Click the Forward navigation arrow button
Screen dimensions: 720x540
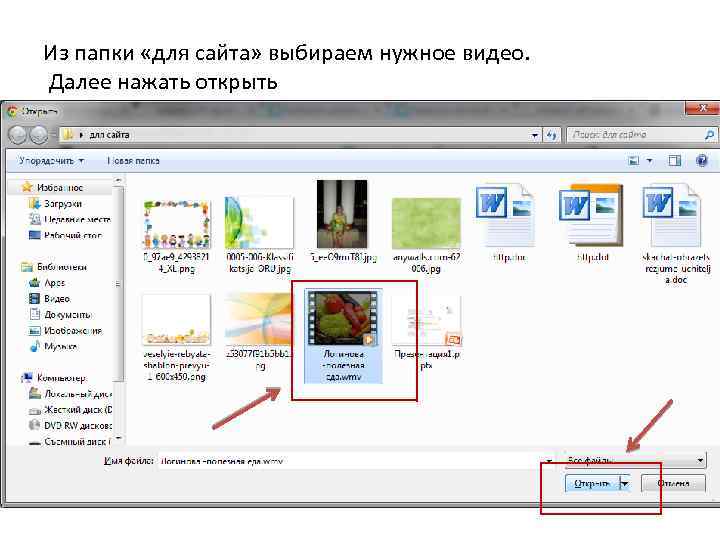39,135
